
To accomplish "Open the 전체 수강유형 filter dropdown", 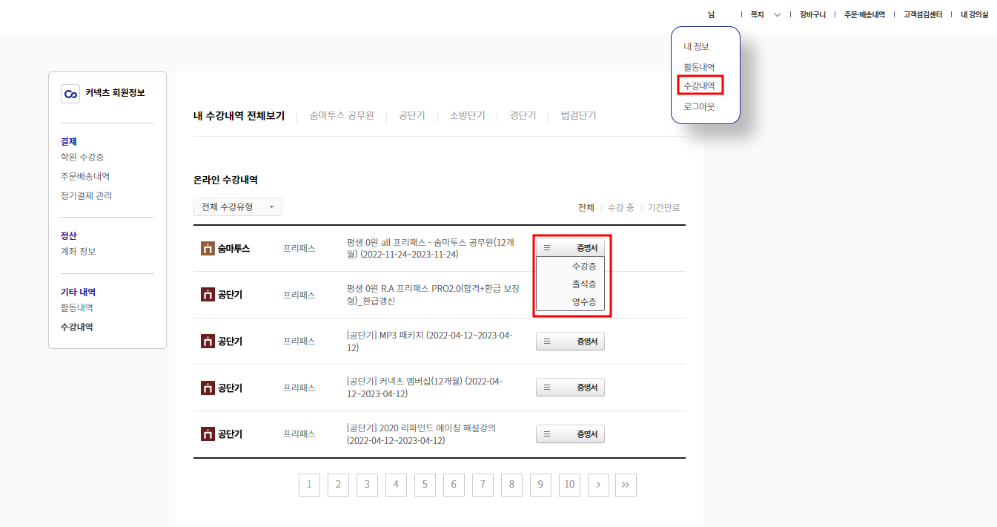I will pos(238,207).
